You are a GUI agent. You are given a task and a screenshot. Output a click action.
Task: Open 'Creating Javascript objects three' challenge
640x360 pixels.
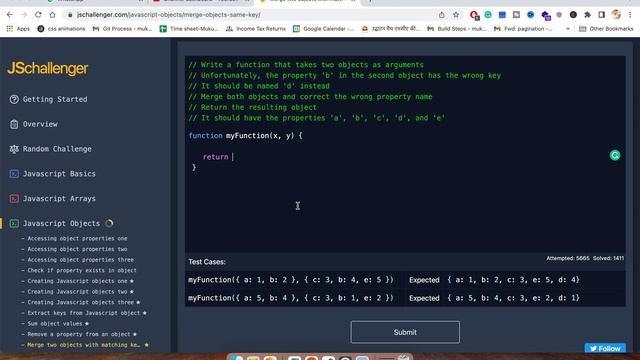81,302
